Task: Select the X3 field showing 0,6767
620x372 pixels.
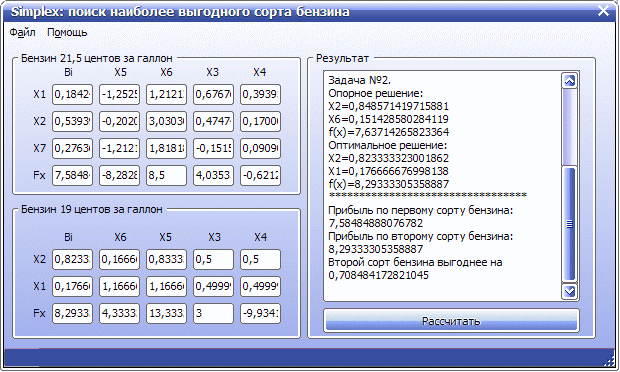Action: (214, 94)
